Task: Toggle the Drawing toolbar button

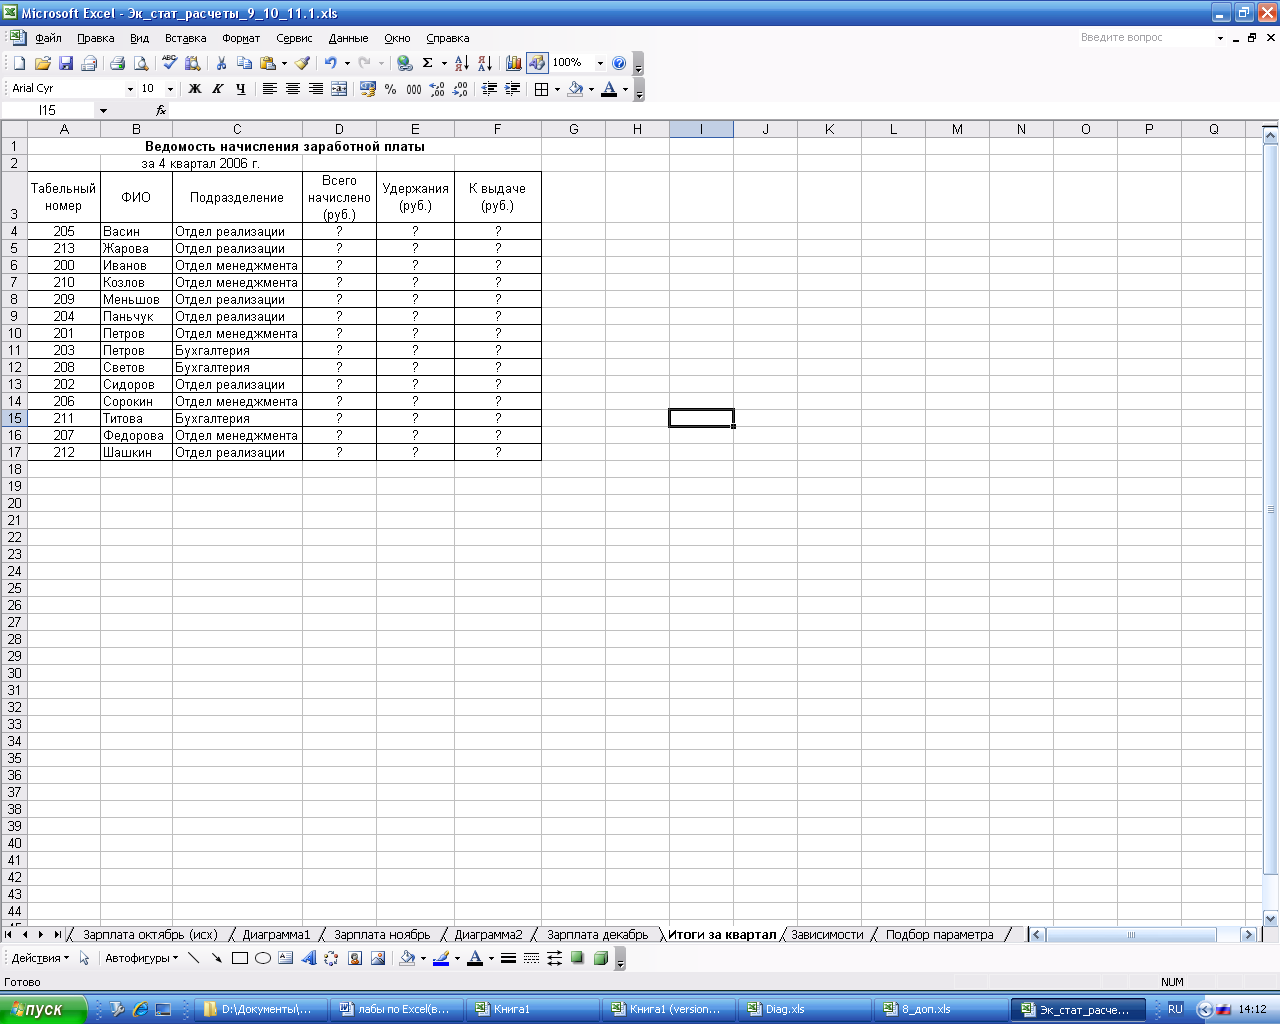Action: (537, 63)
